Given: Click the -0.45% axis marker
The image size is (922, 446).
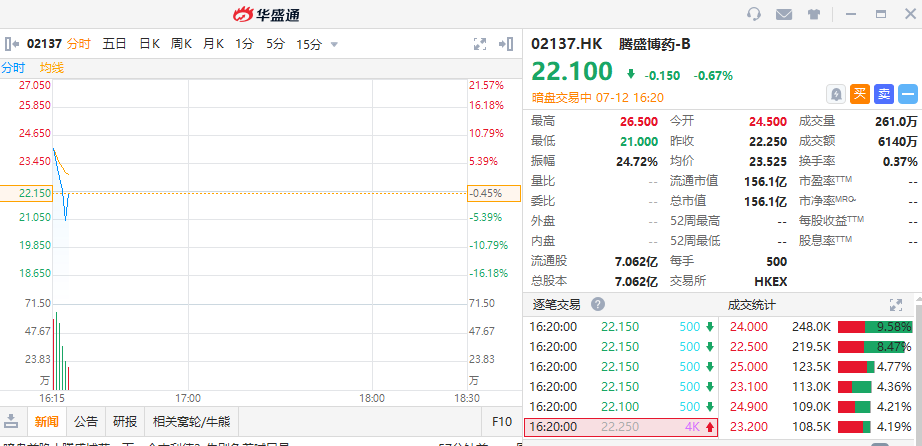Looking at the screenshot, I should 494,193.
